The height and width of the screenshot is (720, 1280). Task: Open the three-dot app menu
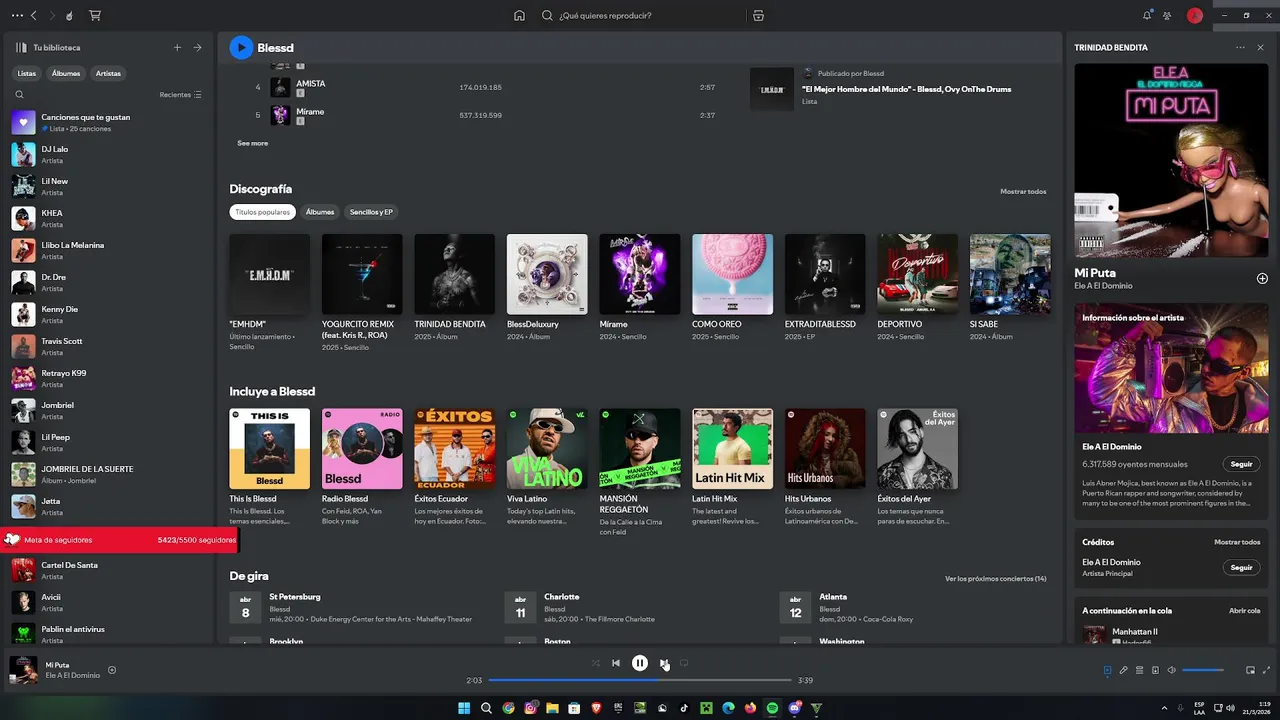16,16
